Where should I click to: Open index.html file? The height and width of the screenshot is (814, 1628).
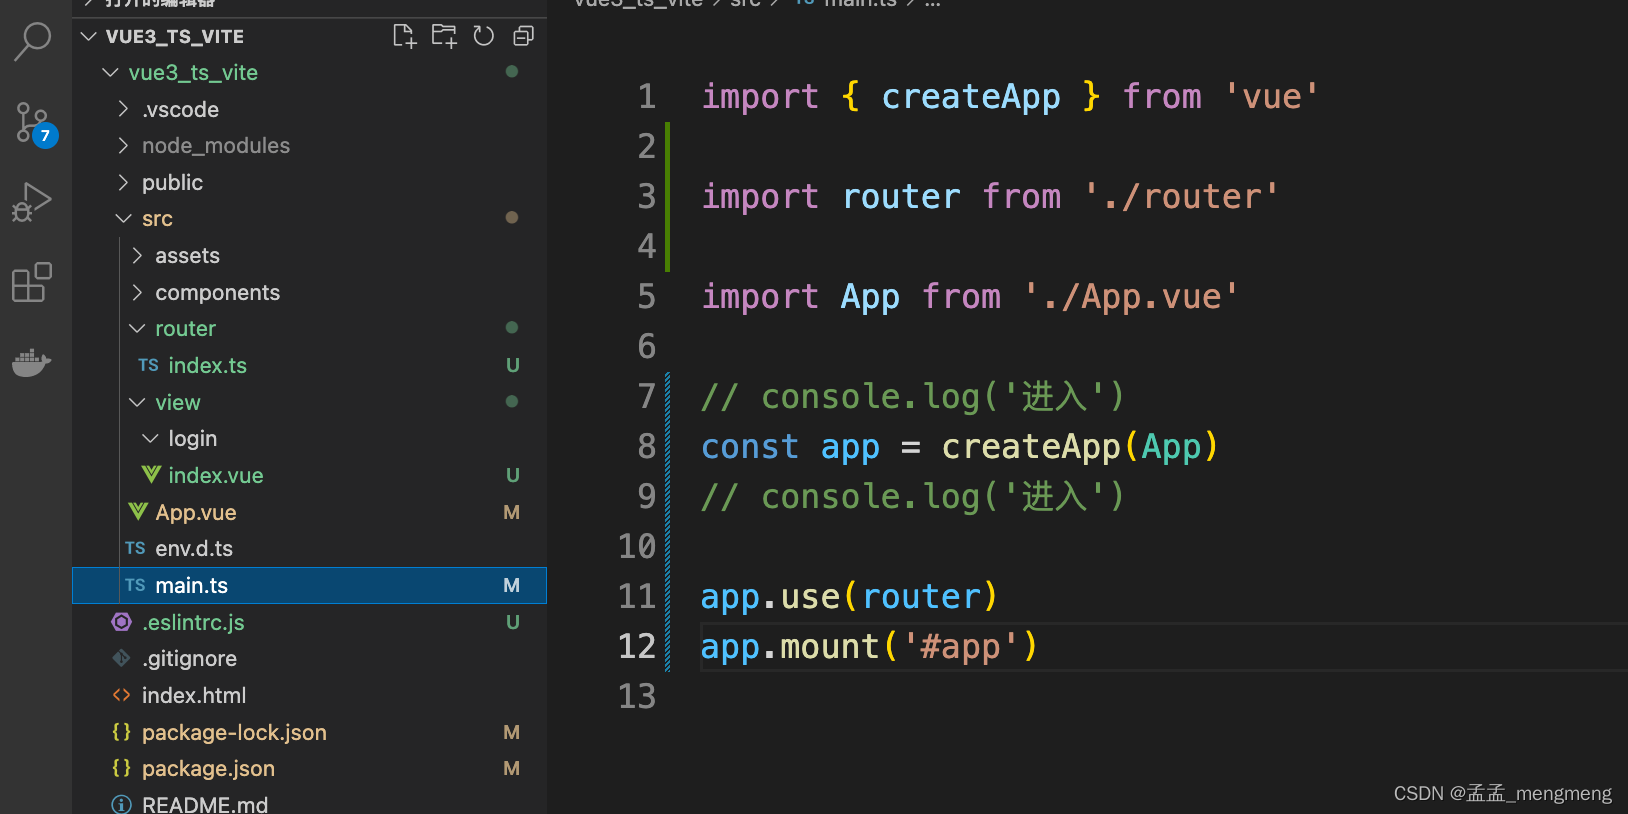(x=309, y=696)
